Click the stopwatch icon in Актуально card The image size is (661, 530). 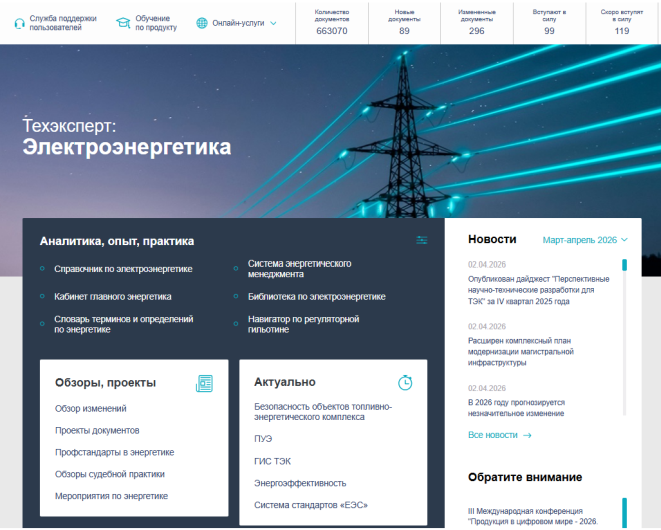tap(405, 383)
